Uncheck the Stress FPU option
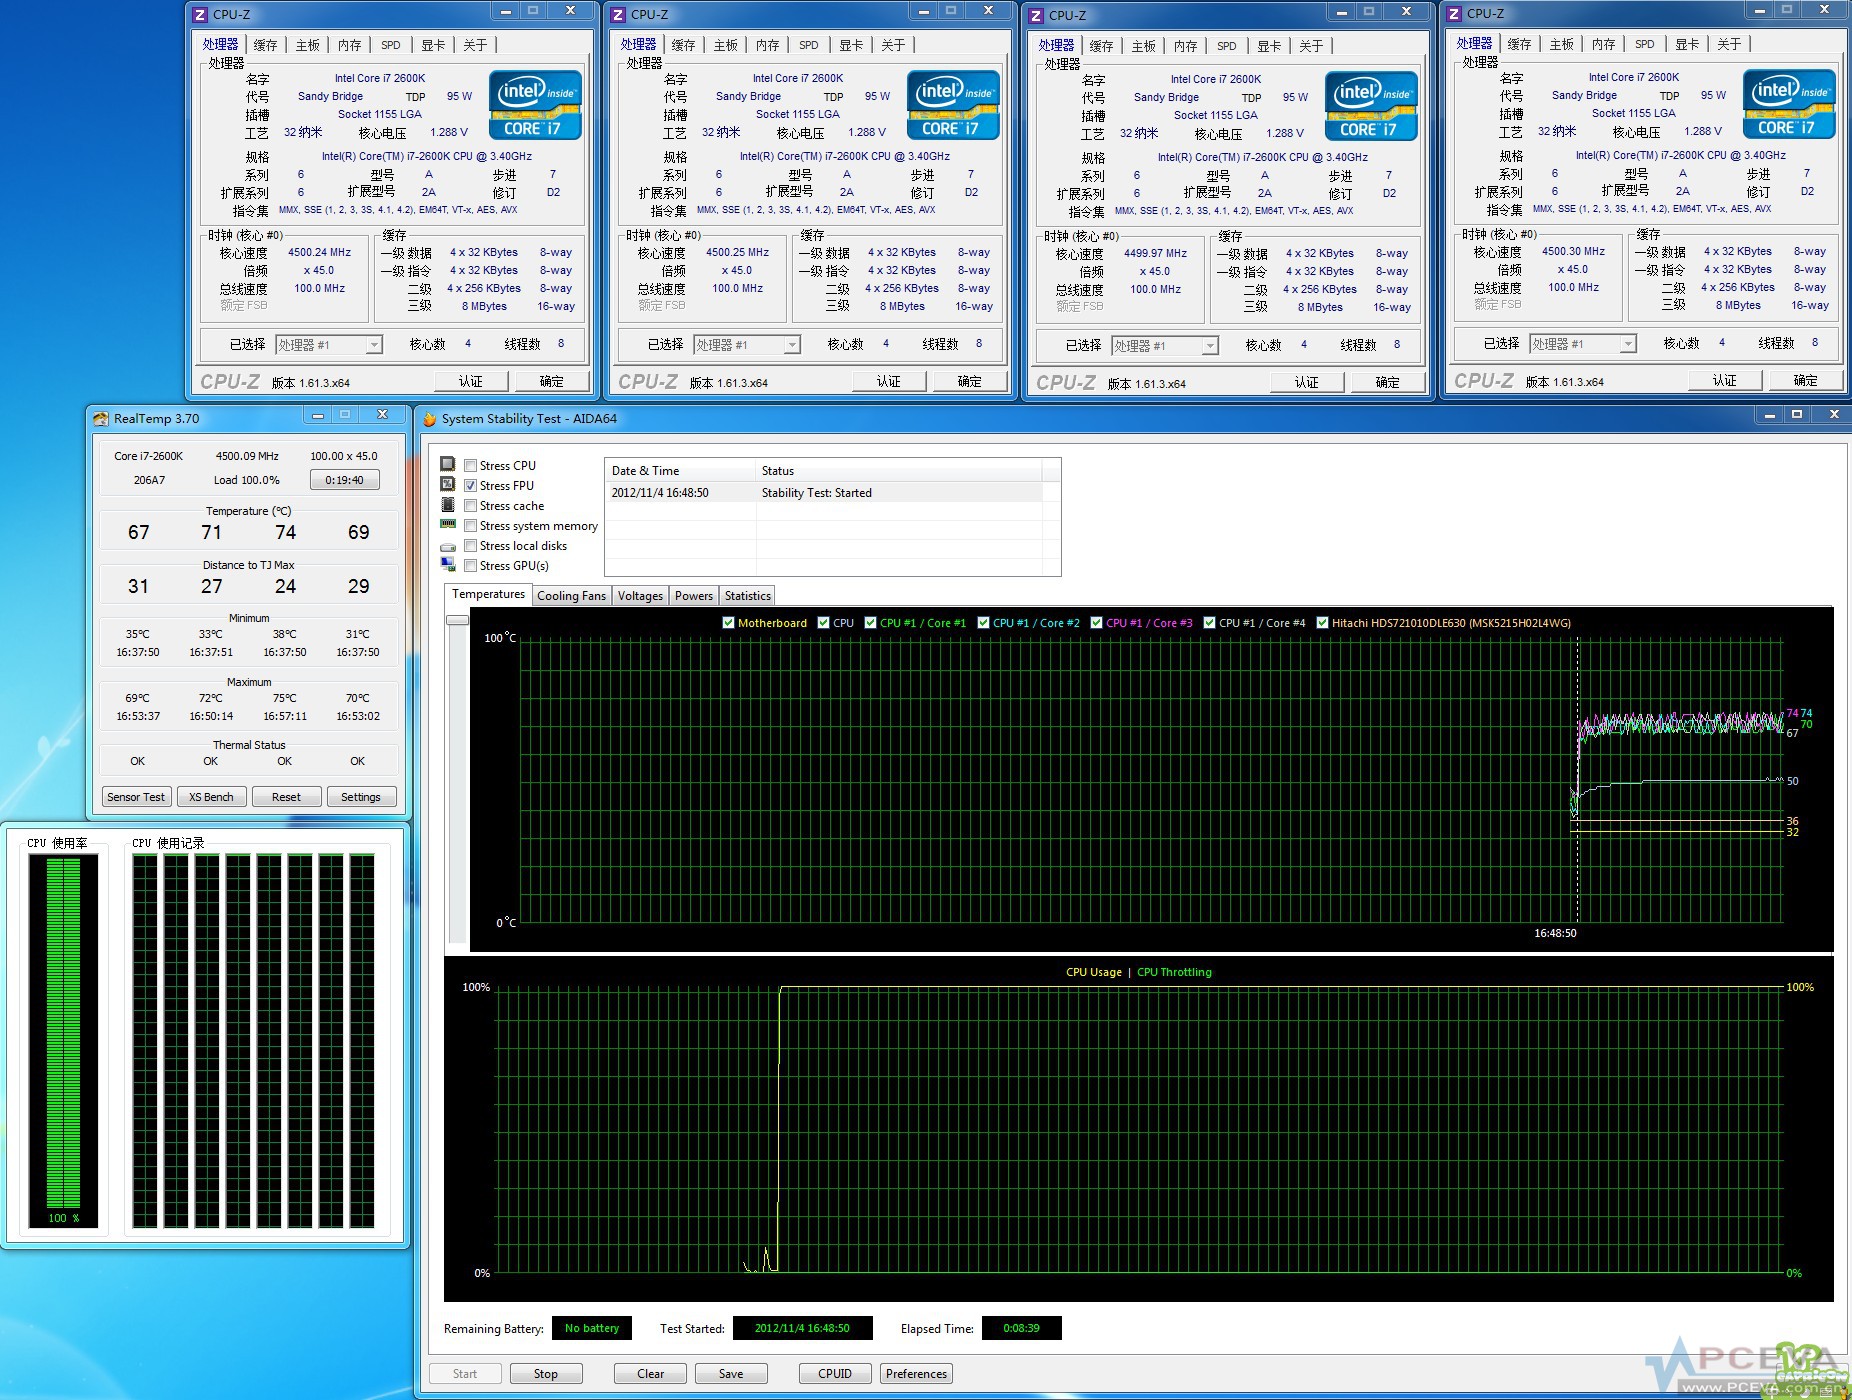 click(x=470, y=485)
